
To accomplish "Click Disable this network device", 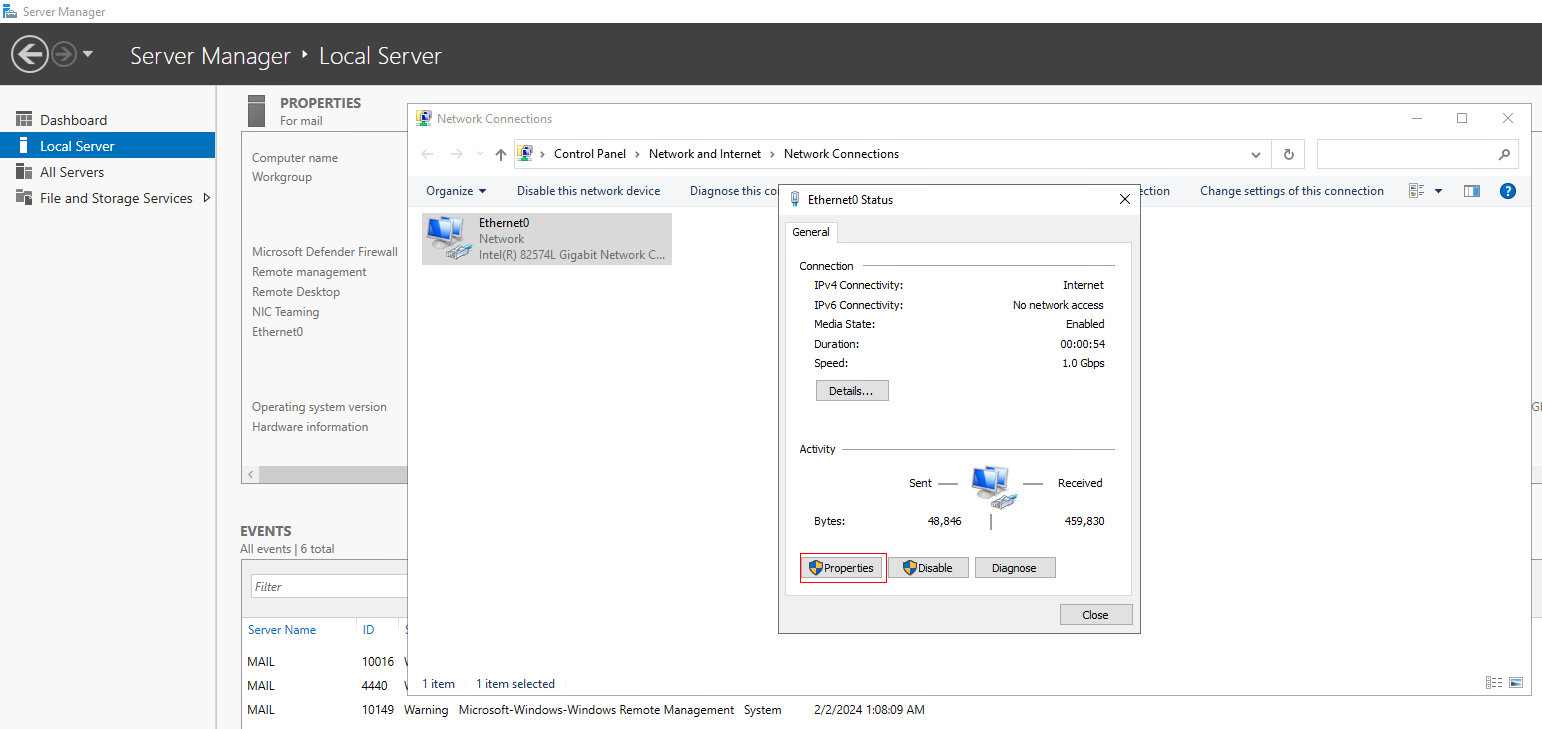I will click(588, 191).
